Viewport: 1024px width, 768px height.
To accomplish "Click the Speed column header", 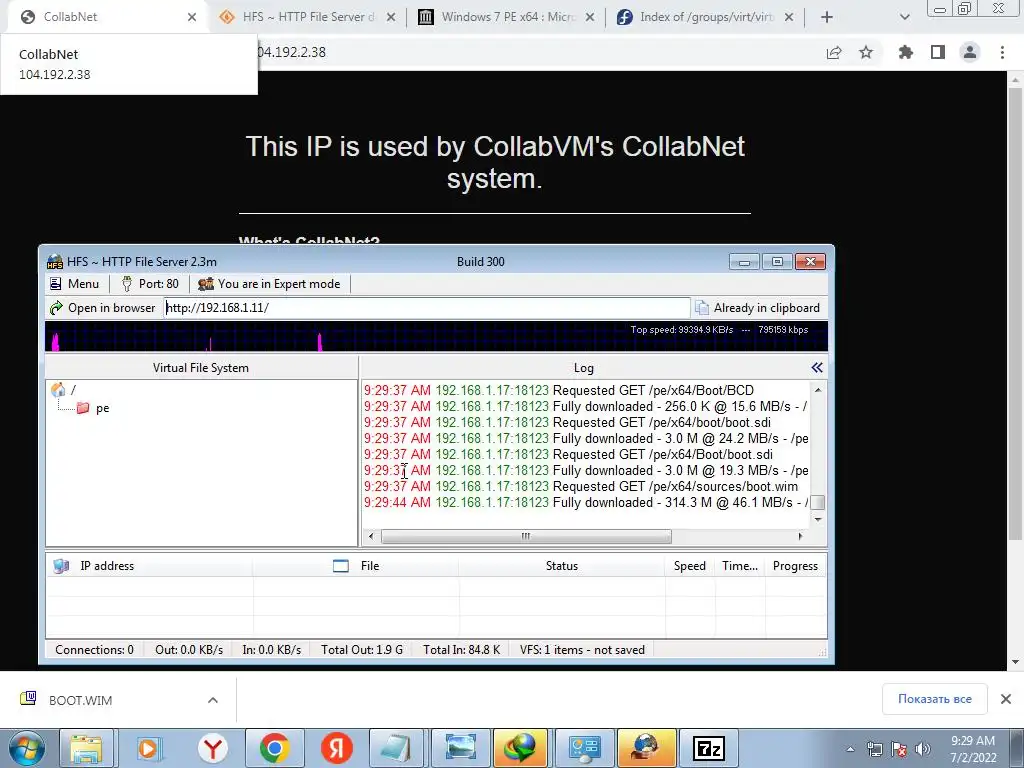I will pos(690,566).
